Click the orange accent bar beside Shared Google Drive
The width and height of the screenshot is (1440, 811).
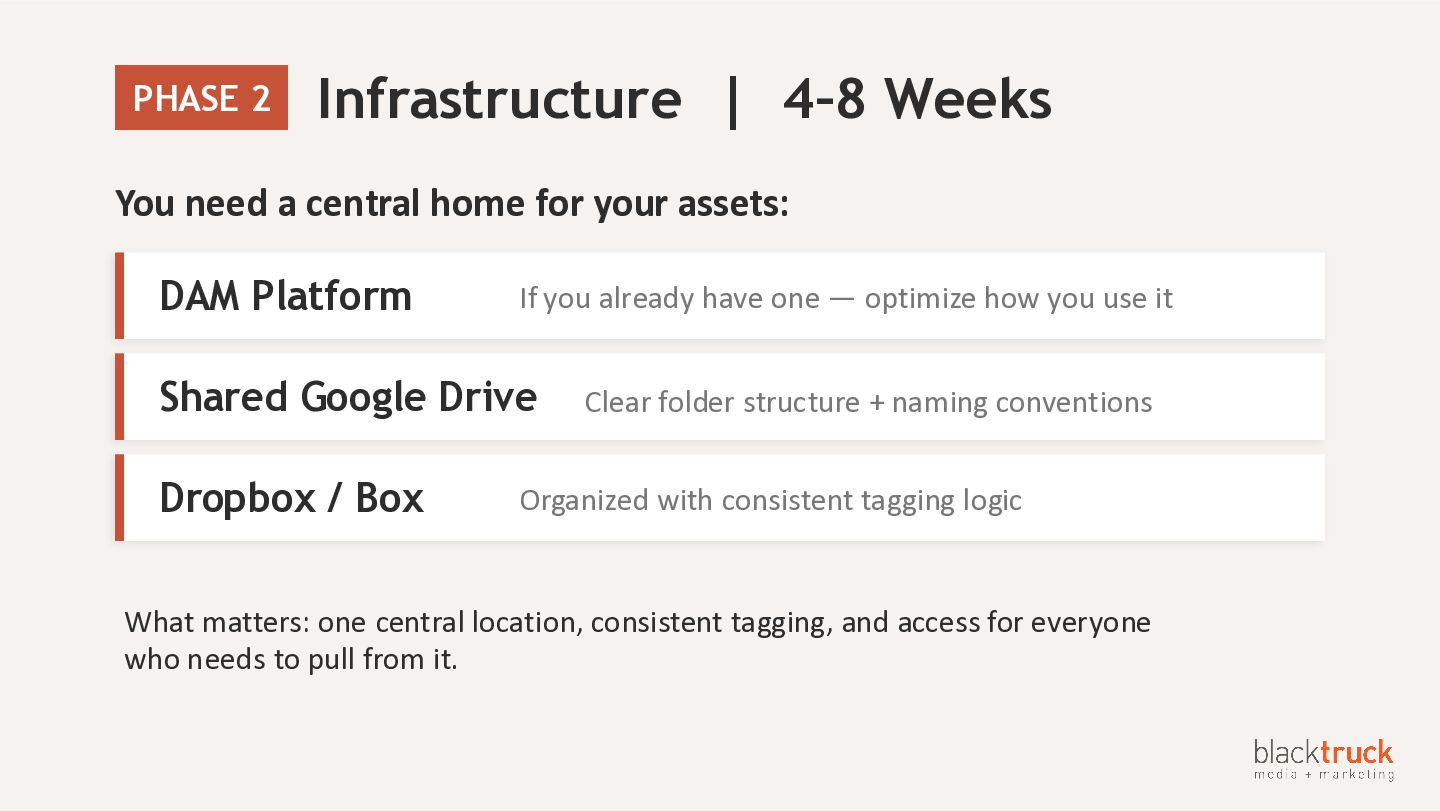119,397
